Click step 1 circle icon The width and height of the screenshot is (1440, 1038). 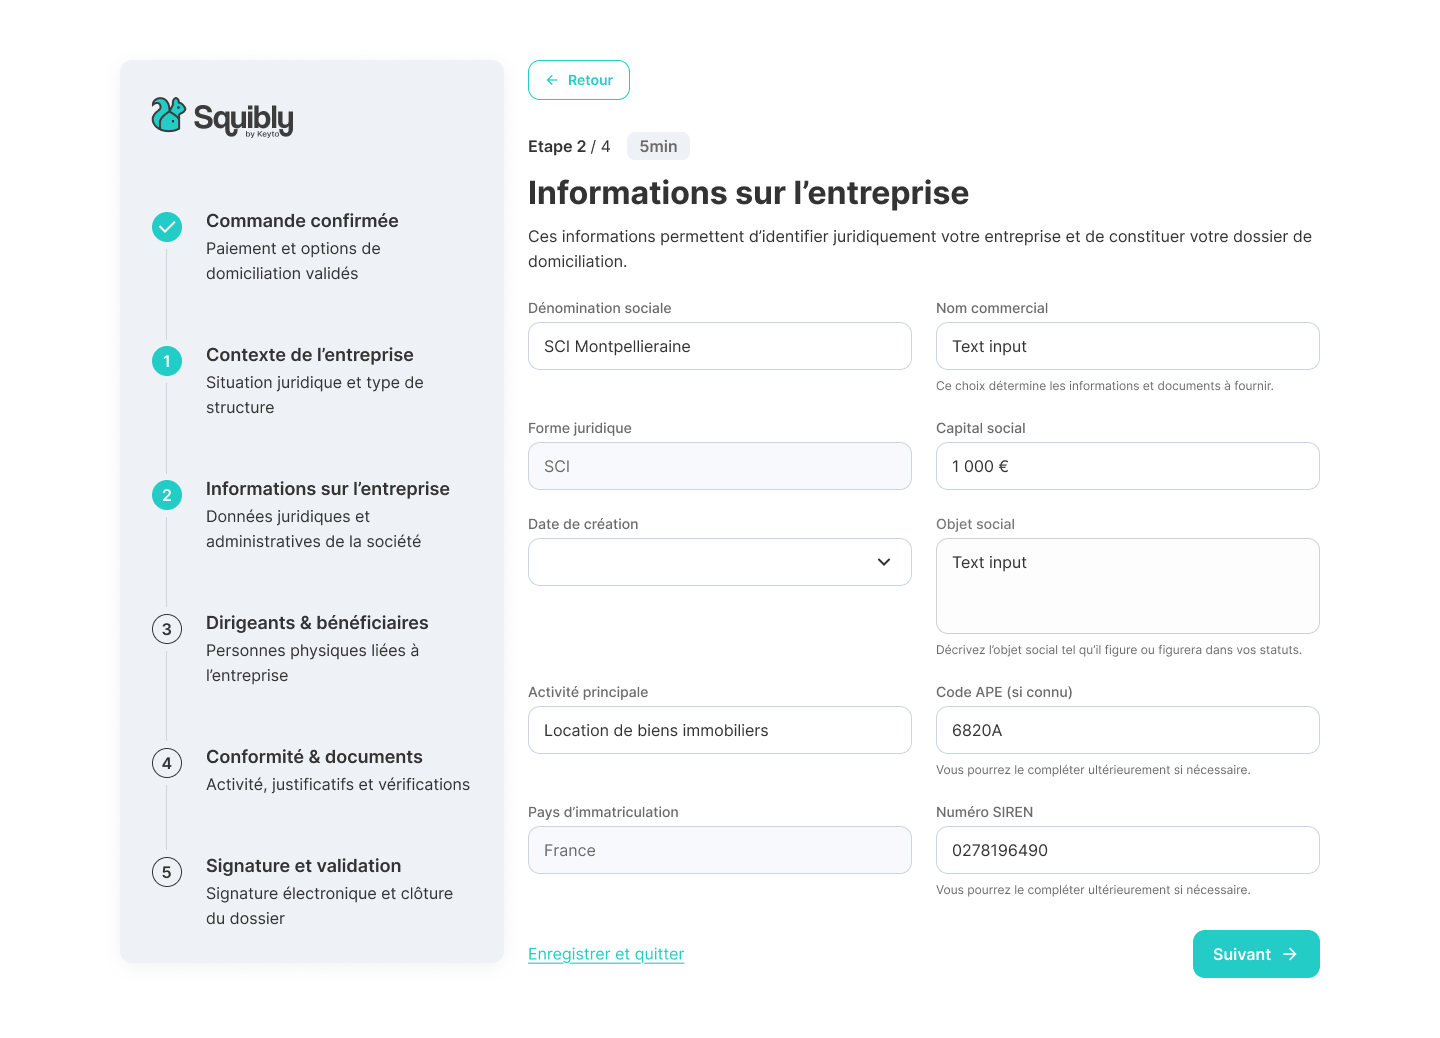click(167, 361)
